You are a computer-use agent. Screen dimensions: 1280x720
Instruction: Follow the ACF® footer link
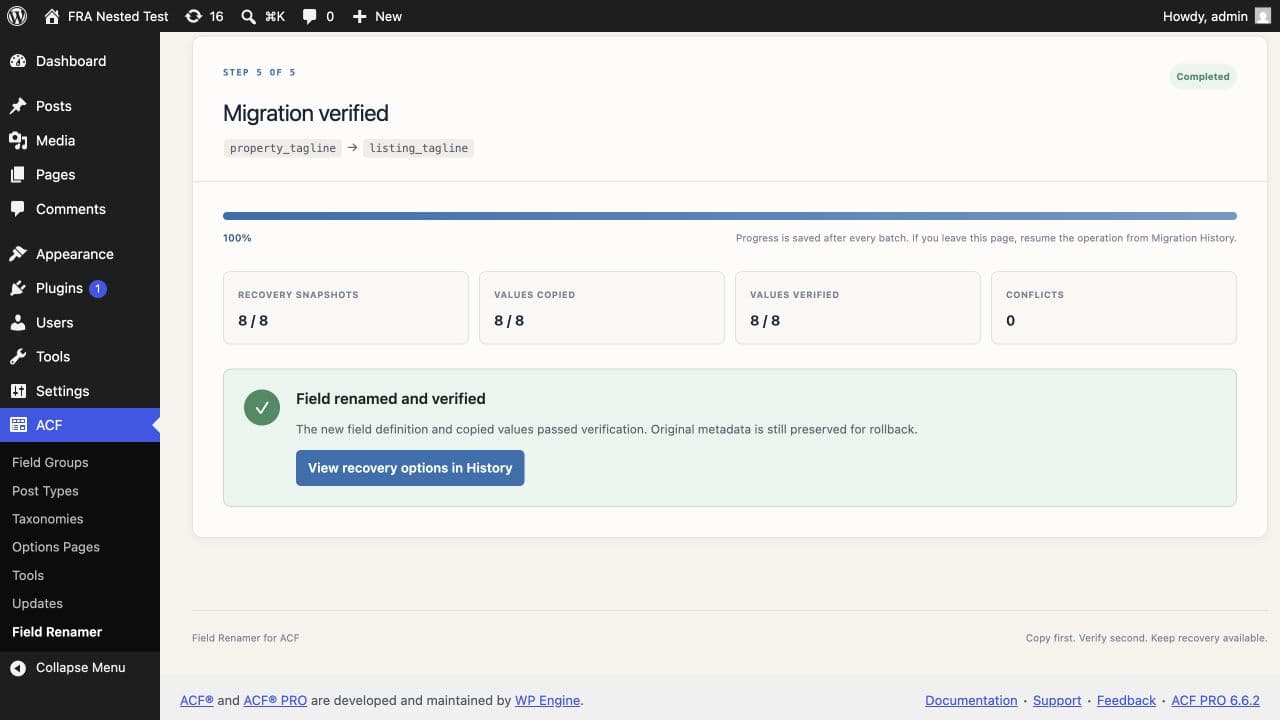[x=197, y=701]
